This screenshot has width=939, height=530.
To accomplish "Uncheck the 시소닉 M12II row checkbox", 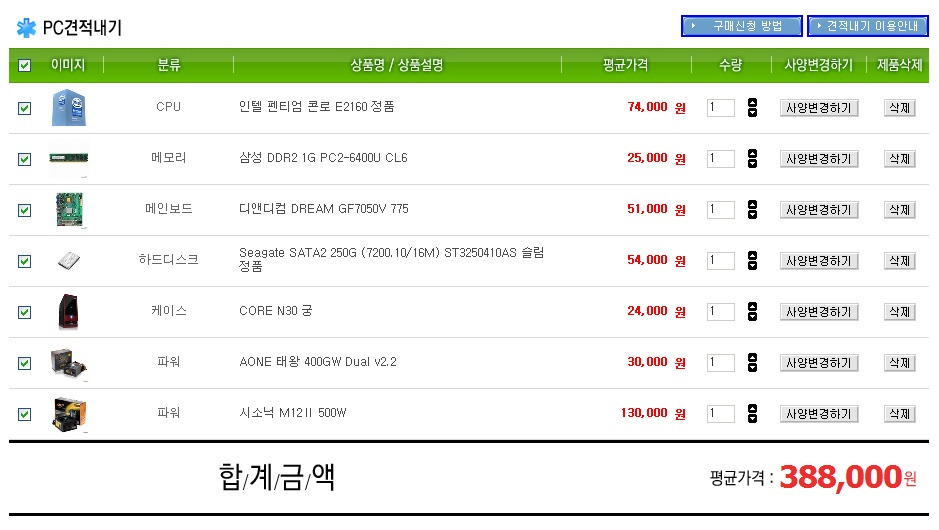I will [25, 414].
